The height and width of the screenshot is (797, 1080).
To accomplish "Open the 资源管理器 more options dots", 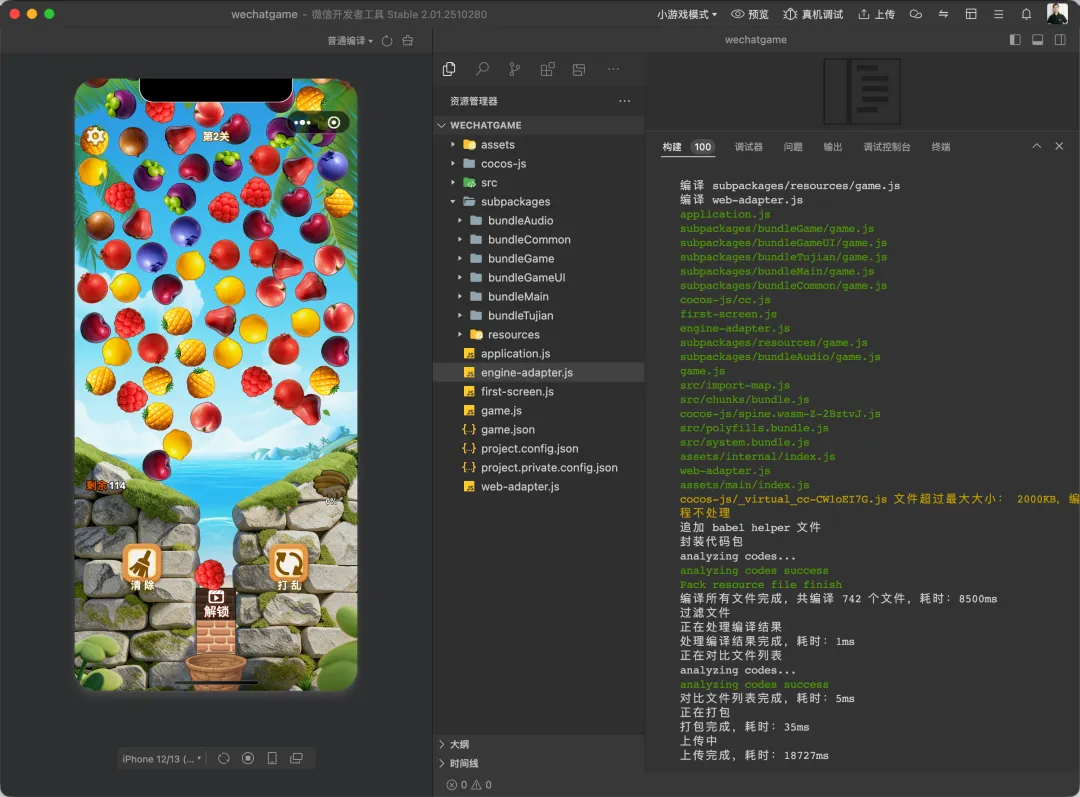I will point(625,101).
